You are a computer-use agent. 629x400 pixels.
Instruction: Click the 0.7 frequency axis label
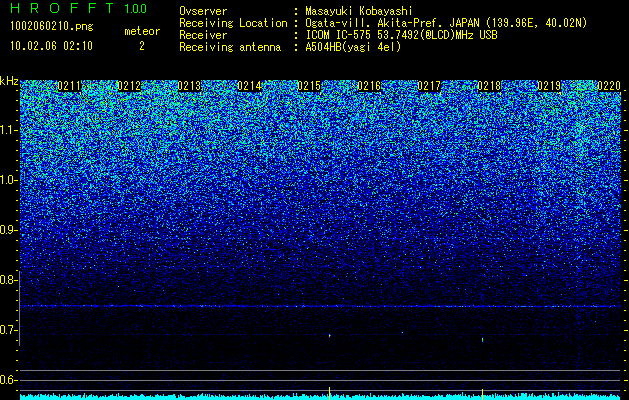pyautogui.click(x=8, y=330)
